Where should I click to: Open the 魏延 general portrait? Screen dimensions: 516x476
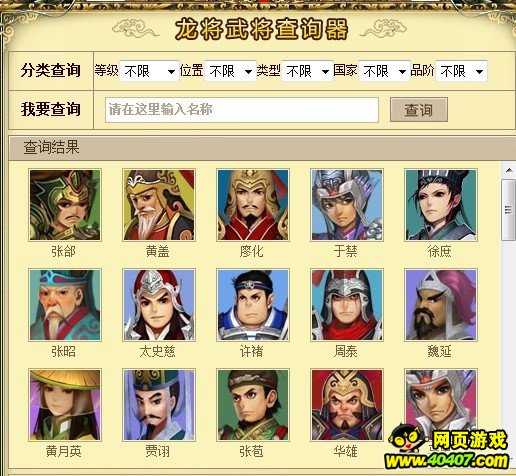(x=441, y=305)
